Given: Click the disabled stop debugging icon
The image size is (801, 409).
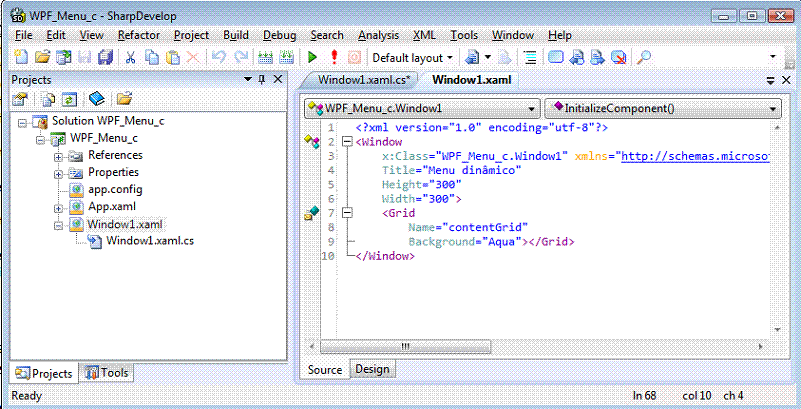Looking at the screenshot, I should click(x=355, y=57).
